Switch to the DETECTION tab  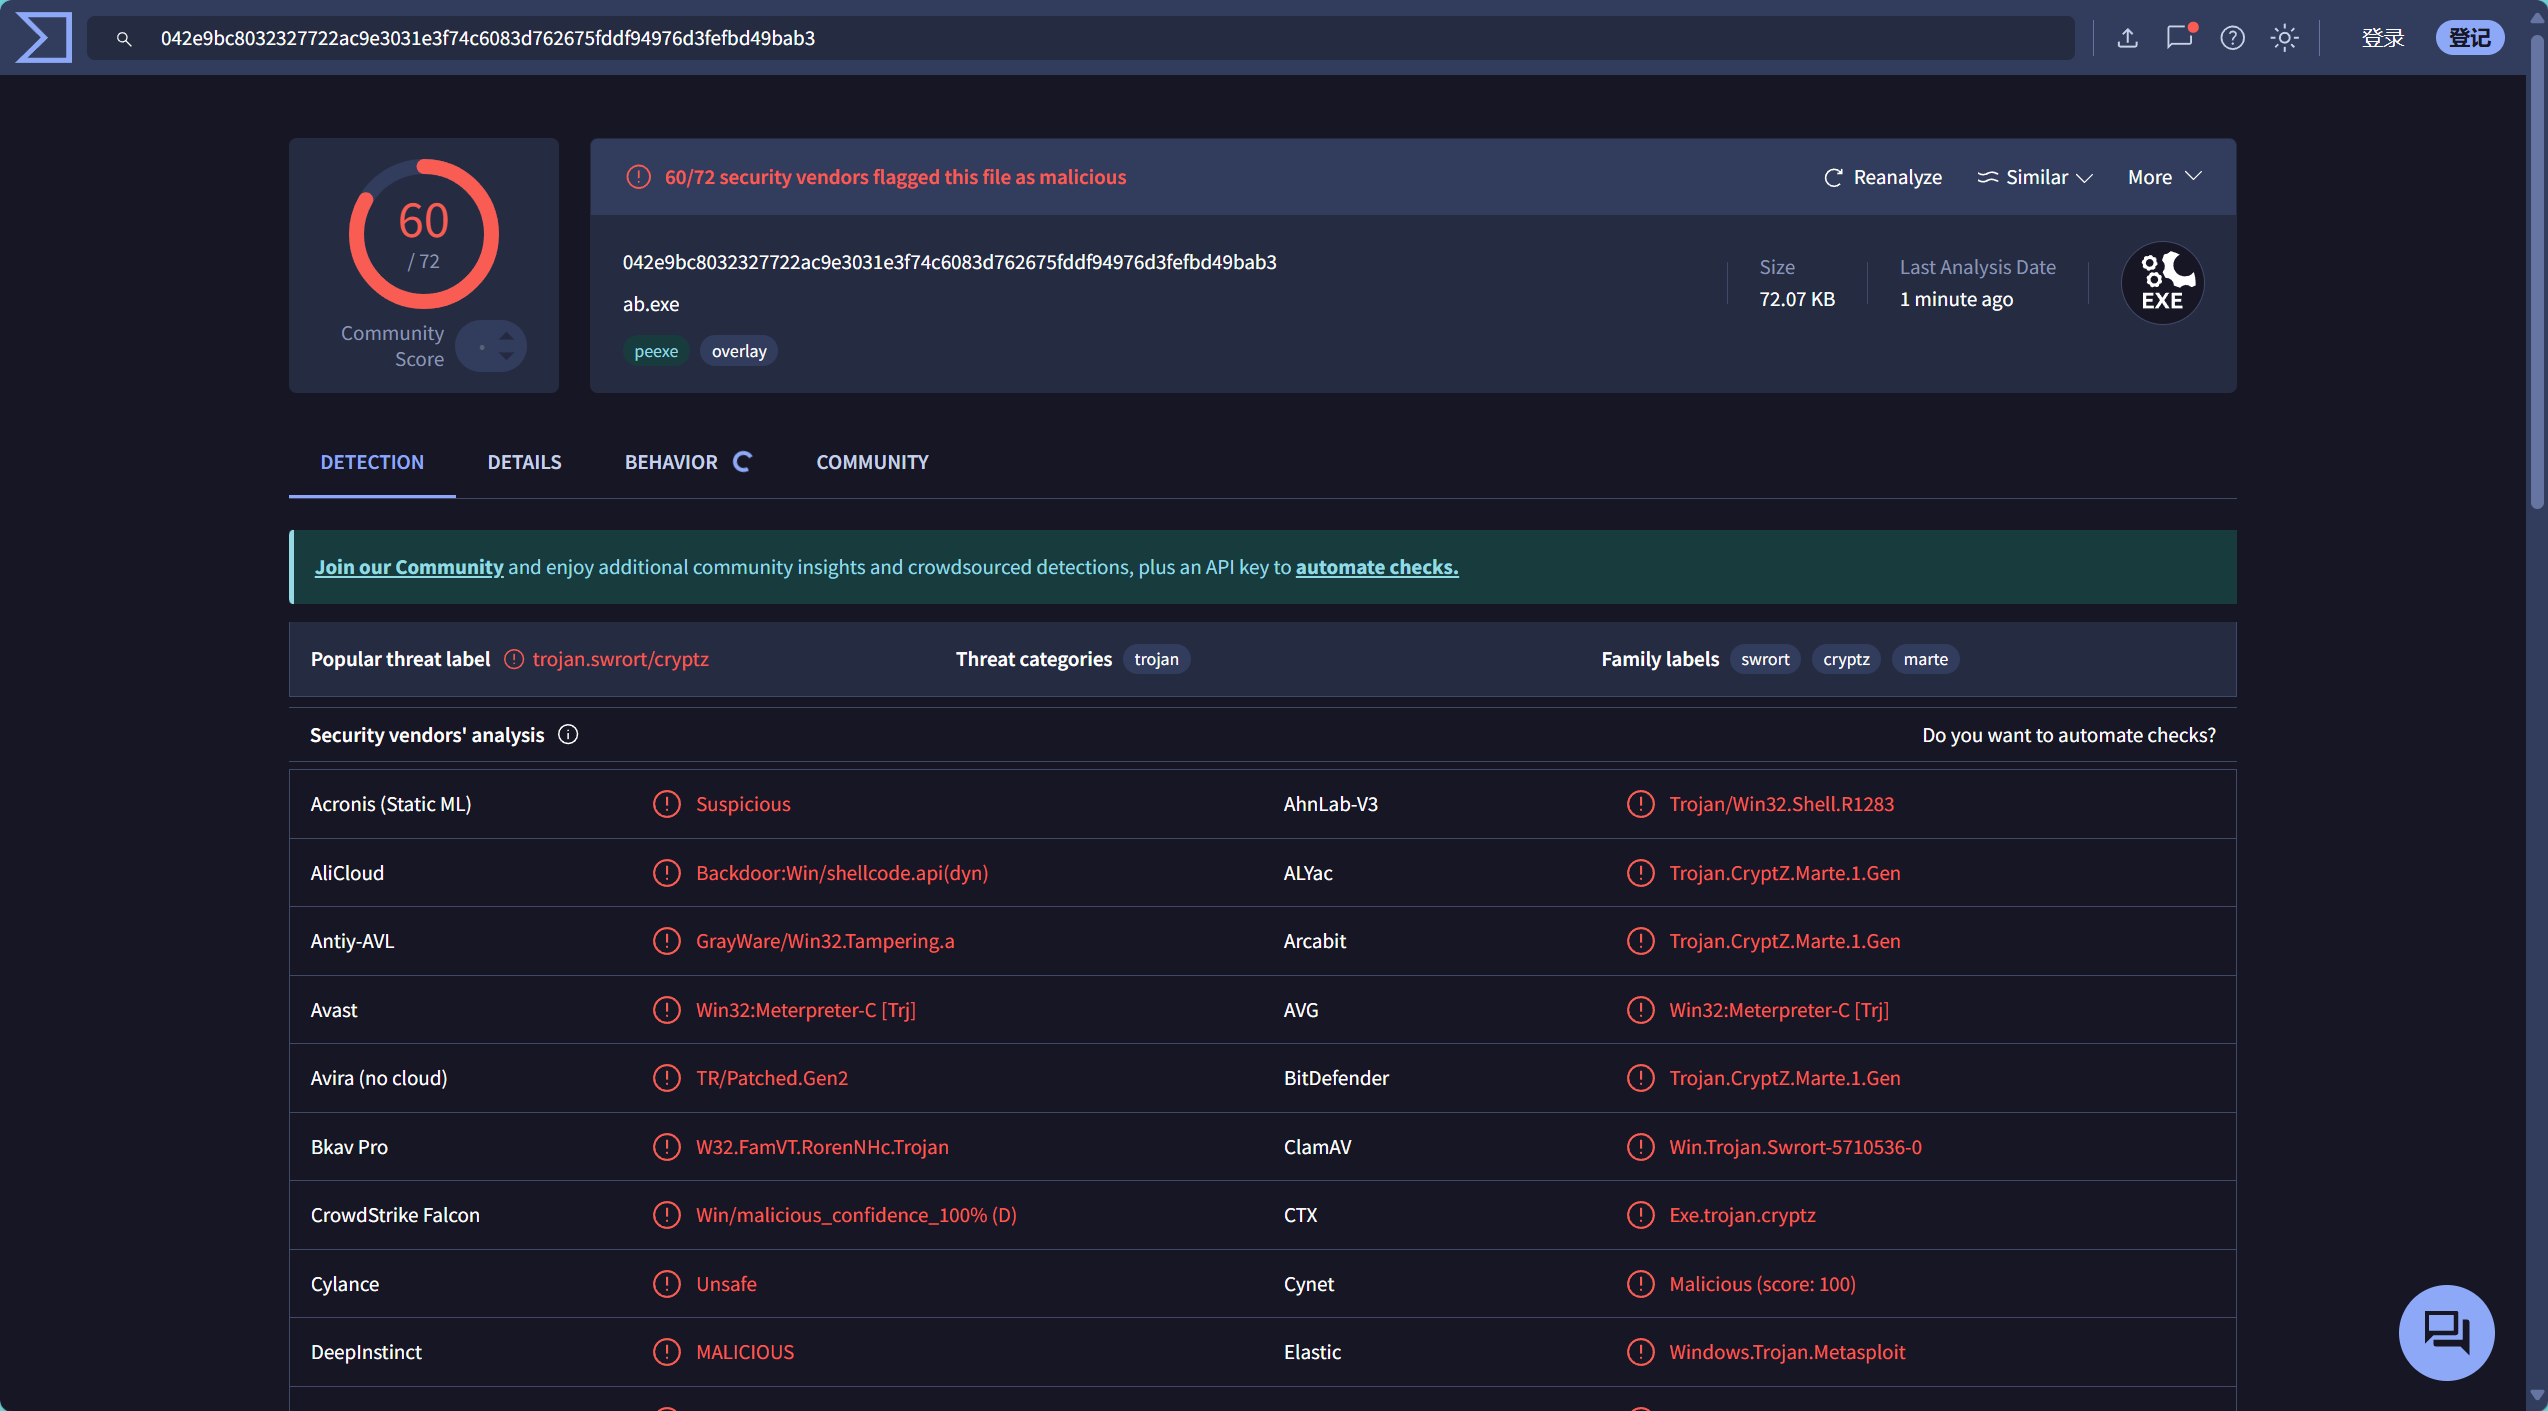(372, 462)
